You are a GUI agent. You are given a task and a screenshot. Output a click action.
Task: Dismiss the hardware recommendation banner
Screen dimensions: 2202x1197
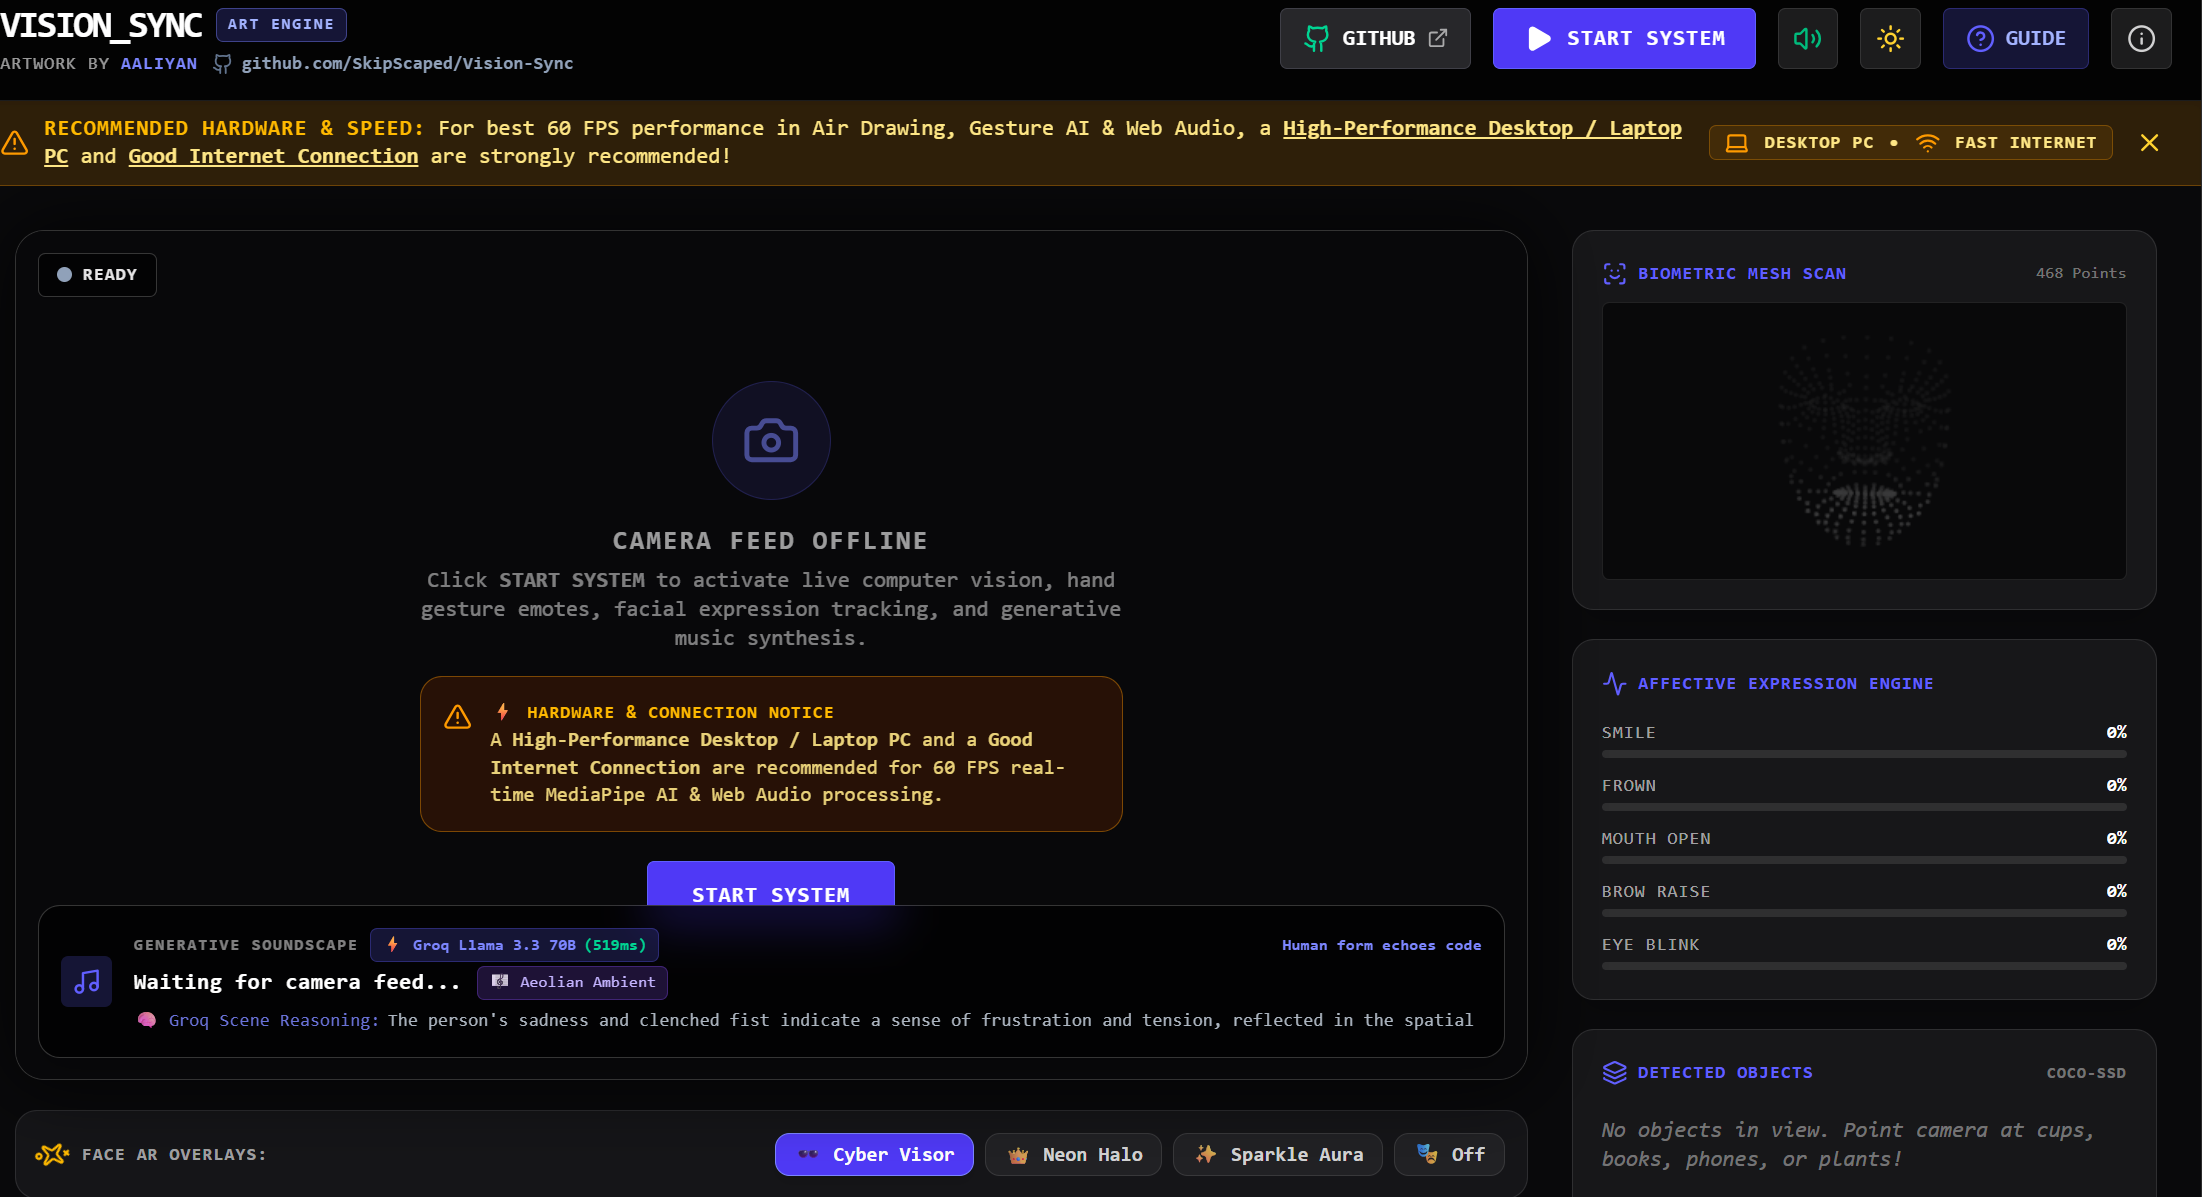2149,143
